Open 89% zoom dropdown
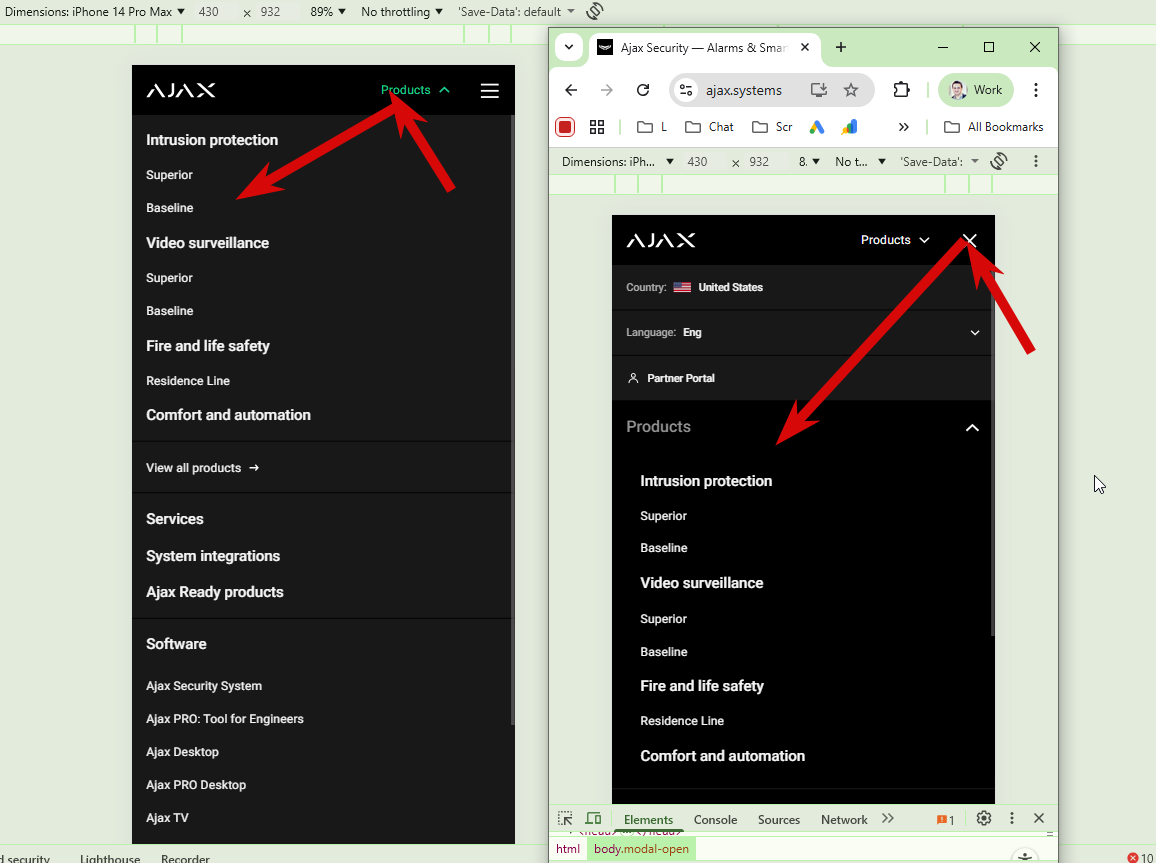This screenshot has height=863, width=1156. coord(327,12)
